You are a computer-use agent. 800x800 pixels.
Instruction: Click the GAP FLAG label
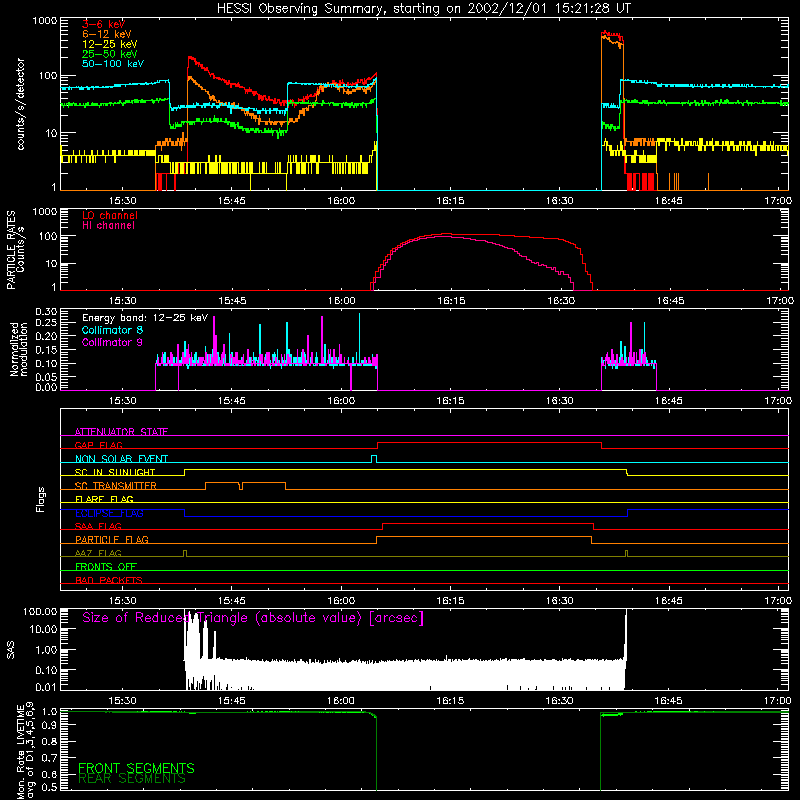98,445
